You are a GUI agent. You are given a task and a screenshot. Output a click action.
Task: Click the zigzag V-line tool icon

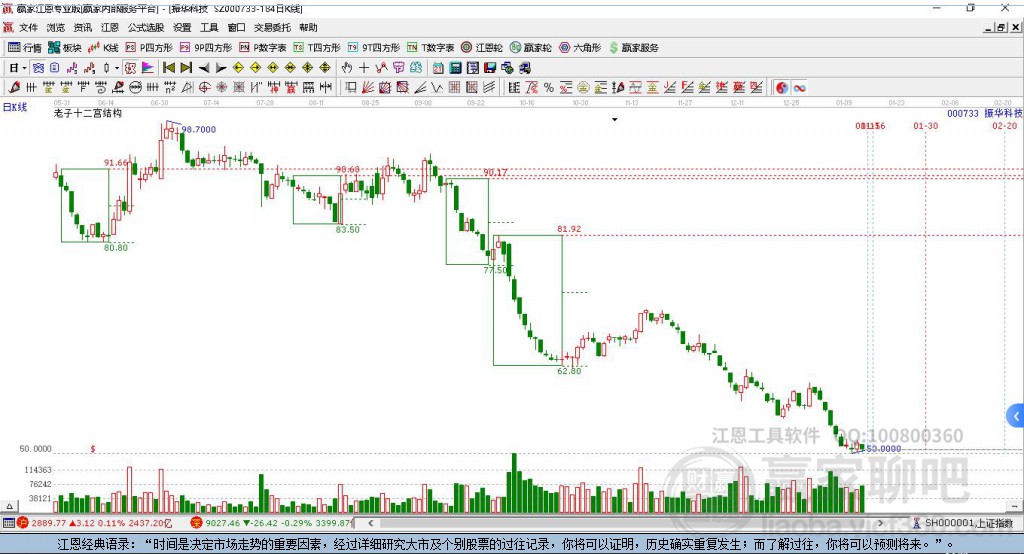pyautogui.click(x=436, y=87)
